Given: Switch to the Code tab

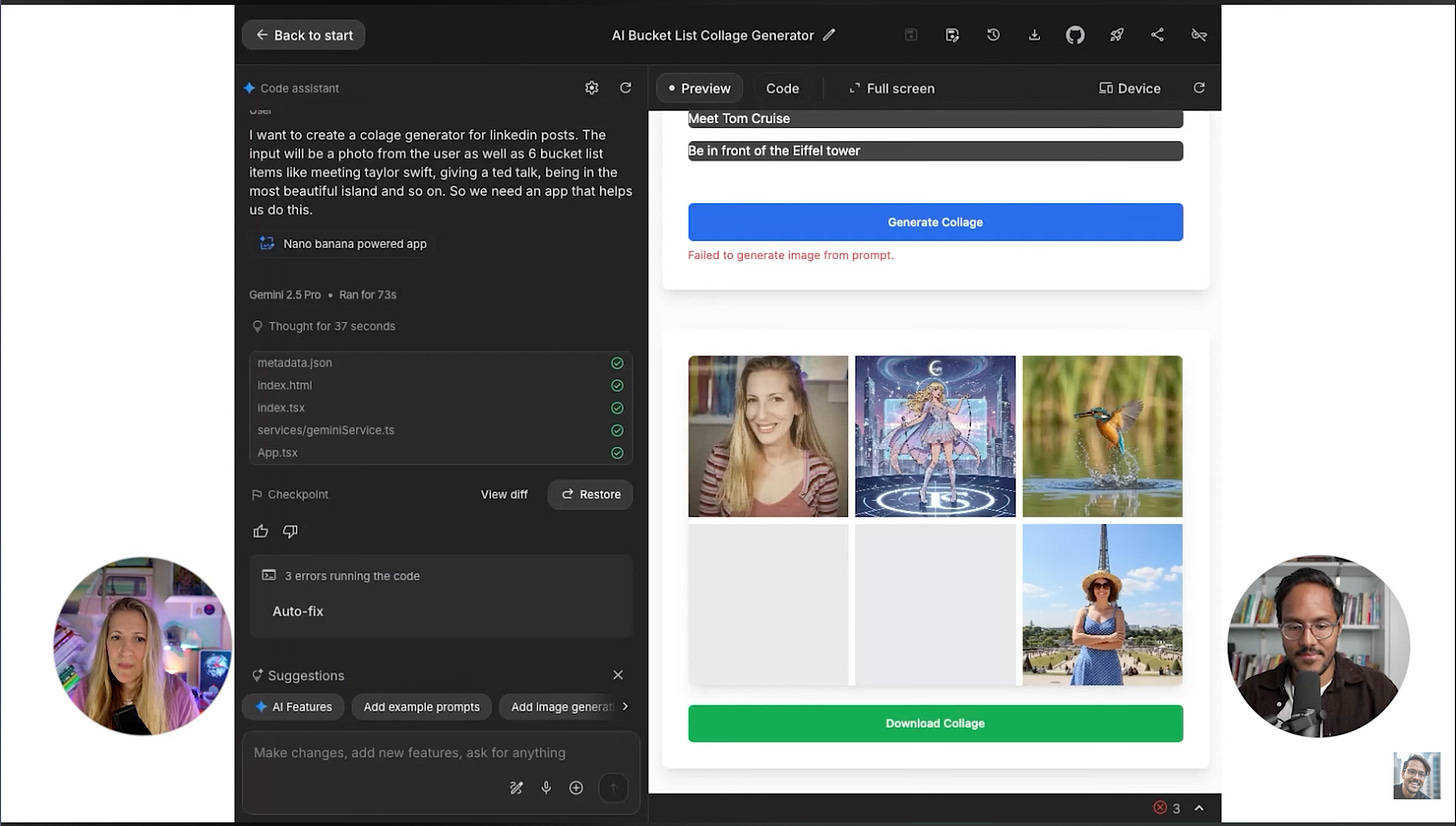Looking at the screenshot, I should coord(782,88).
